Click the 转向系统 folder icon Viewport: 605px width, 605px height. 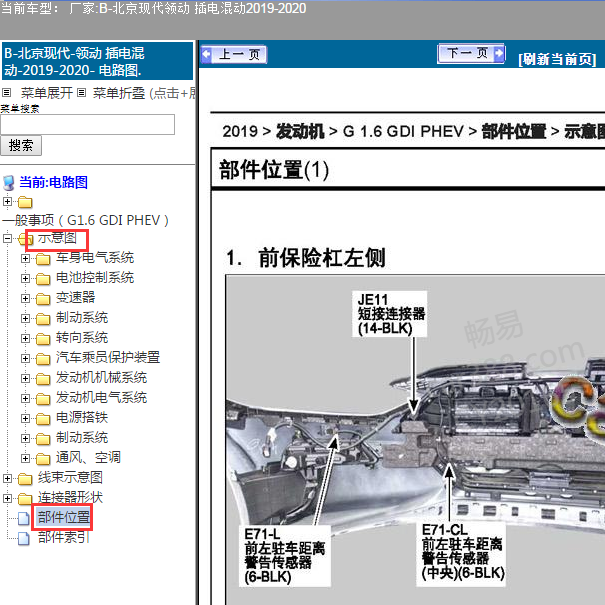click(43, 339)
